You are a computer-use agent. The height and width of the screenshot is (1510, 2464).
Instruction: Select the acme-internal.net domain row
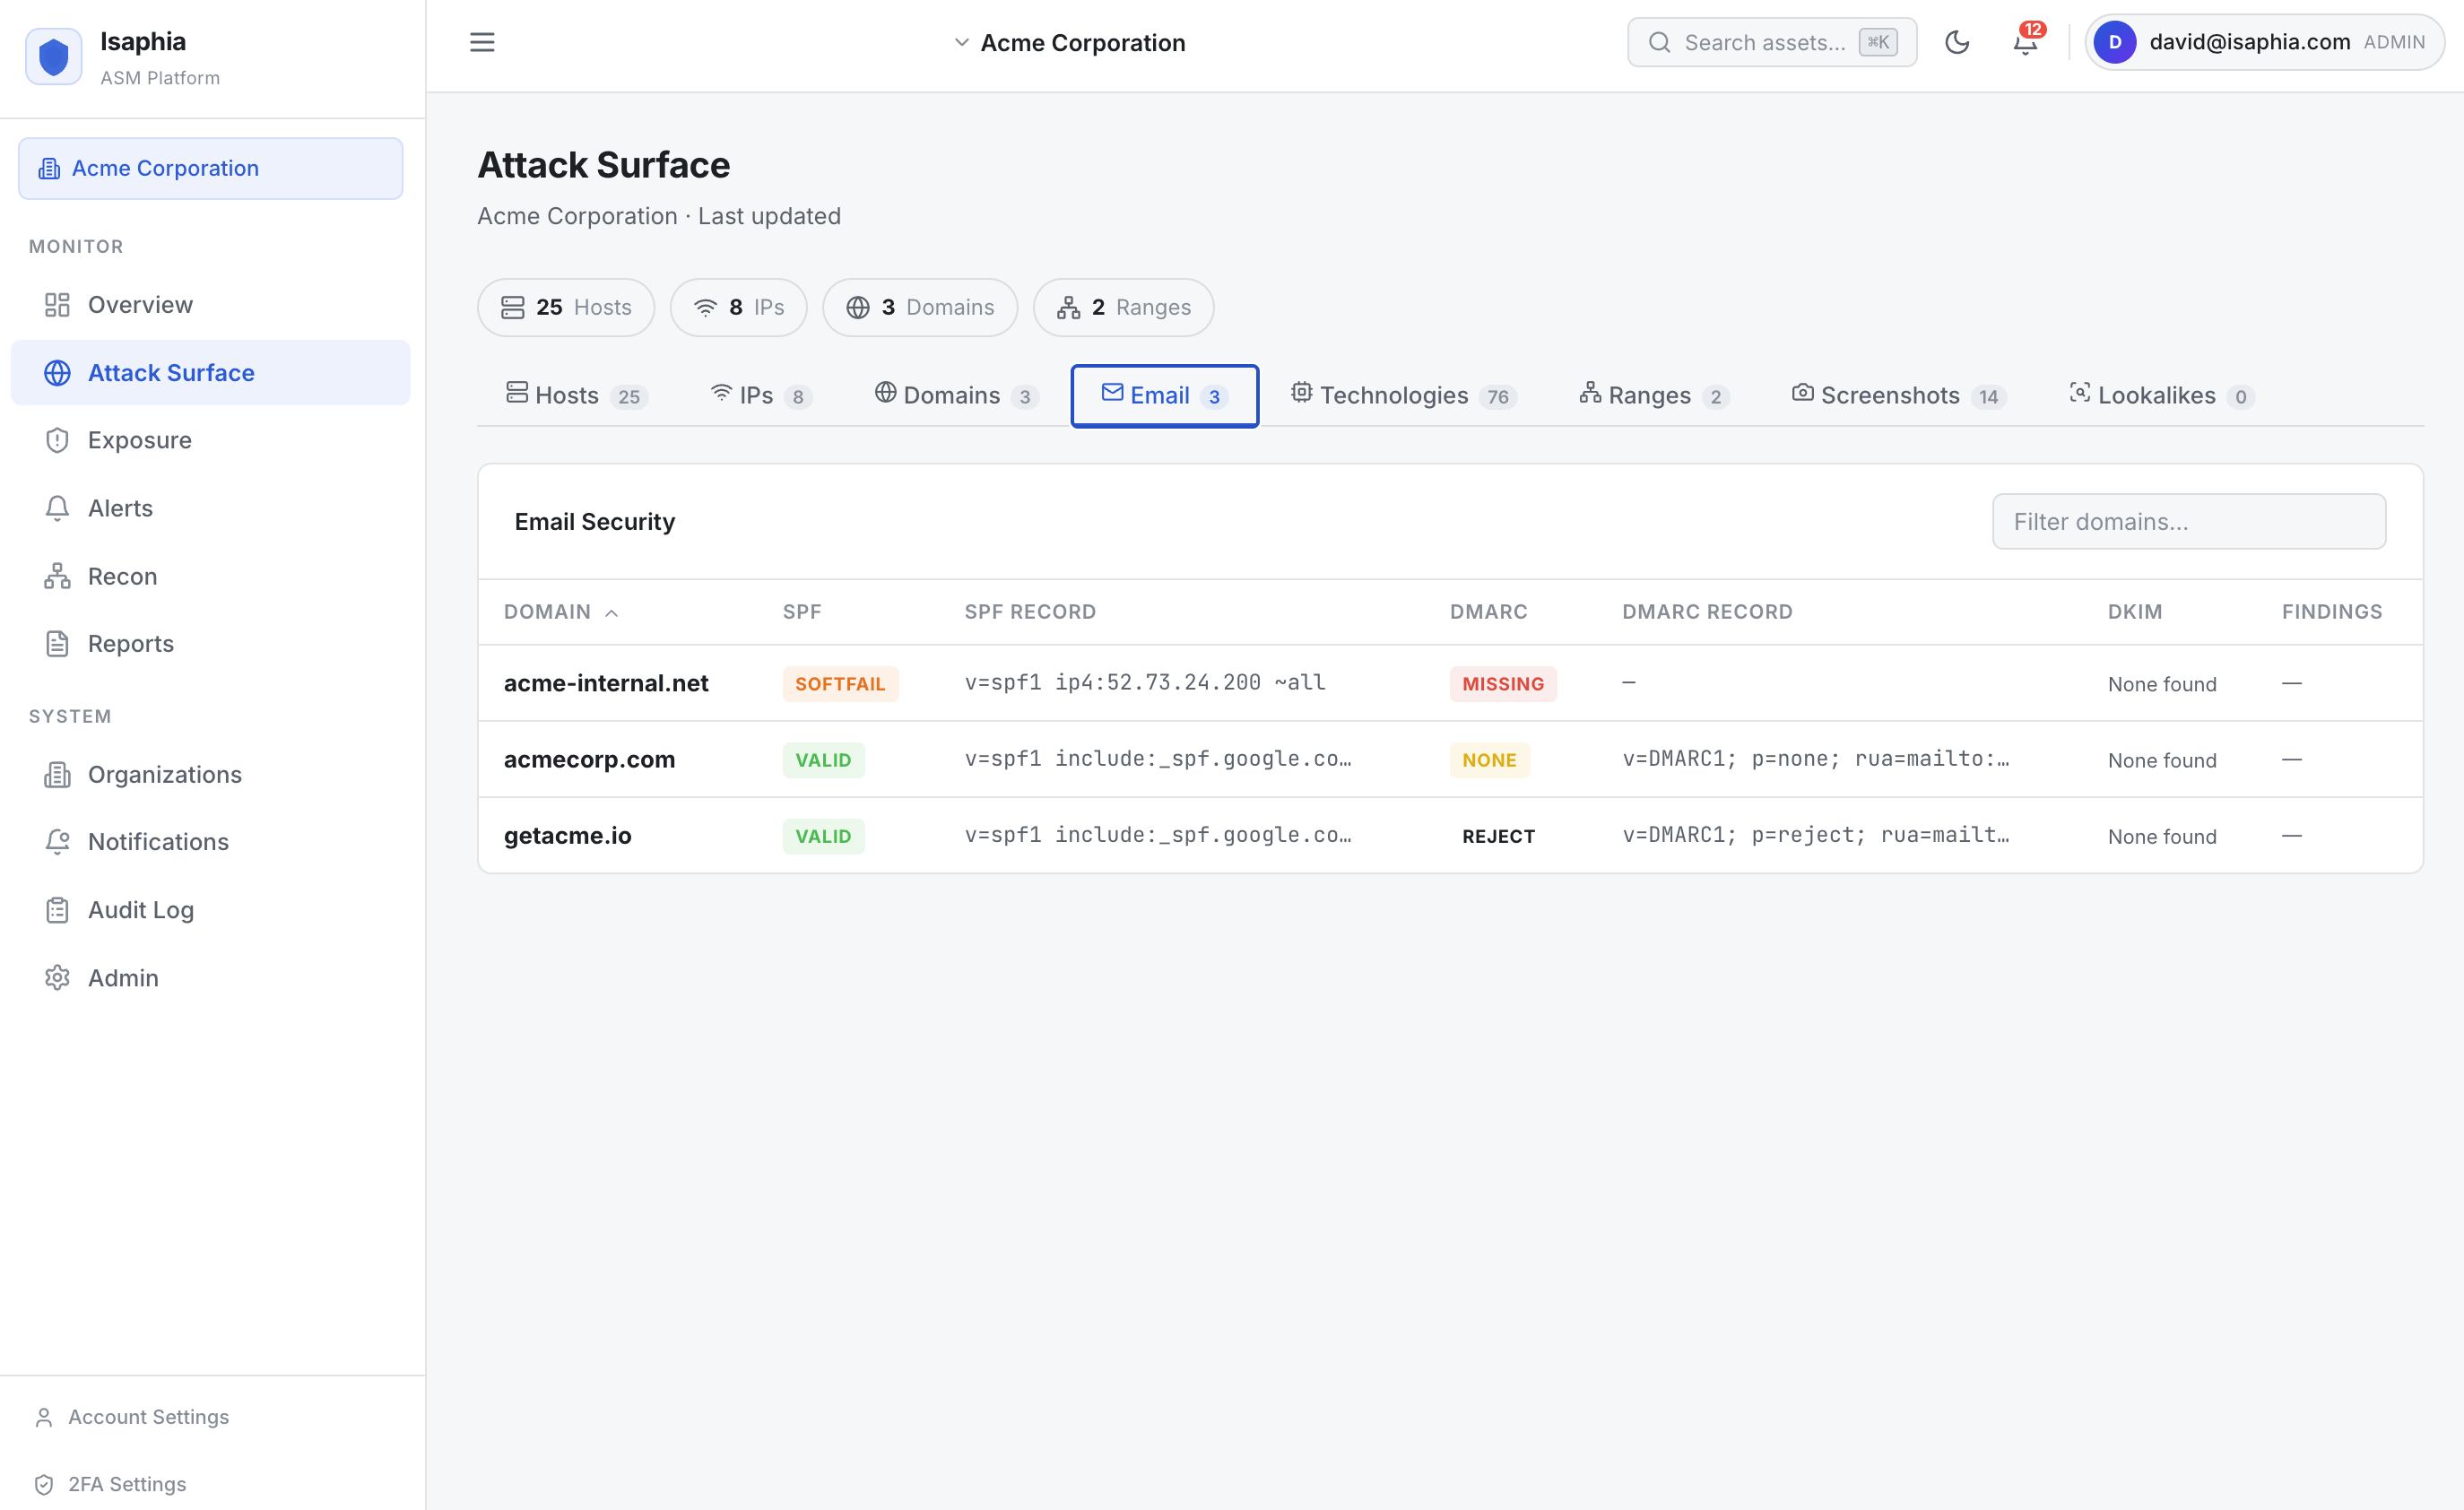(x=1450, y=683)
